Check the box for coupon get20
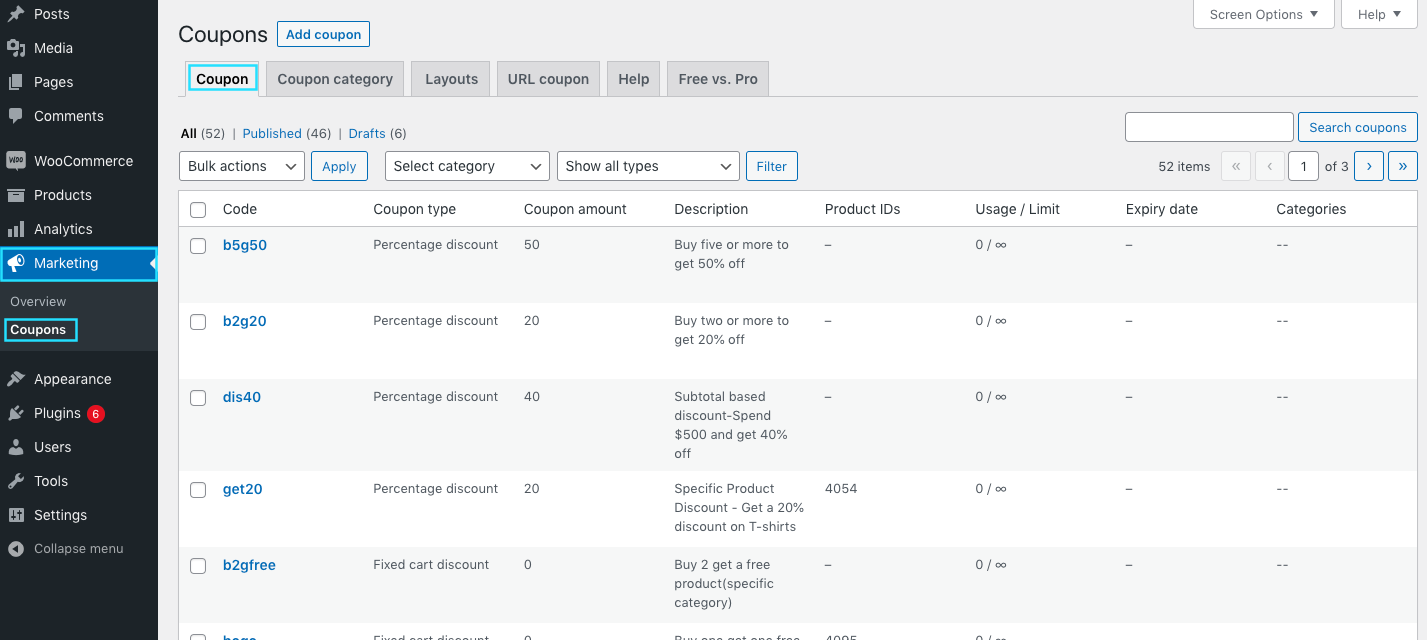This screenshot has width=1427, height=640. pos(198,490)
